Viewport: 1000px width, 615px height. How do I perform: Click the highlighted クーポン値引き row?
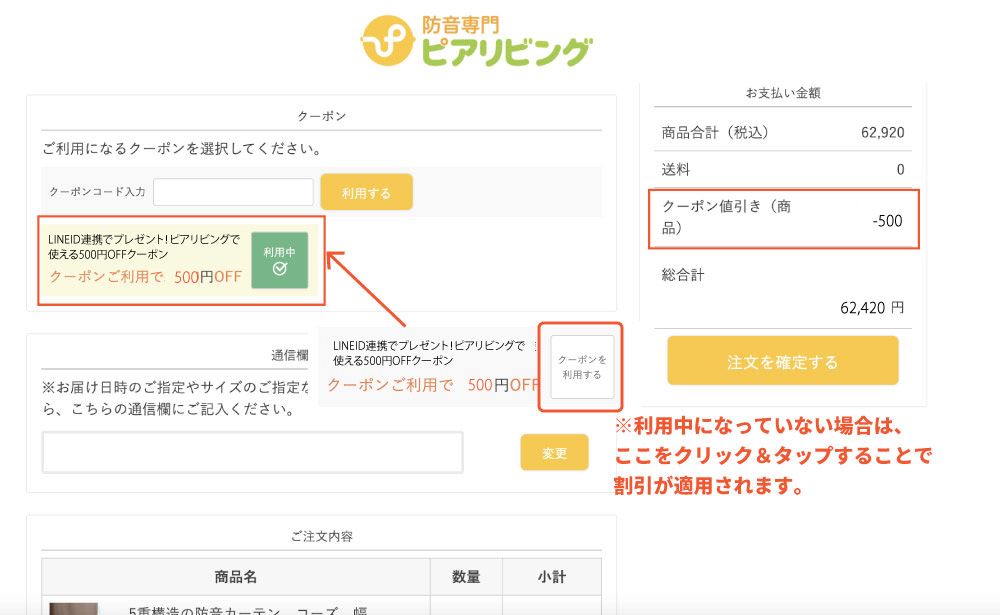tap(783, 218)
